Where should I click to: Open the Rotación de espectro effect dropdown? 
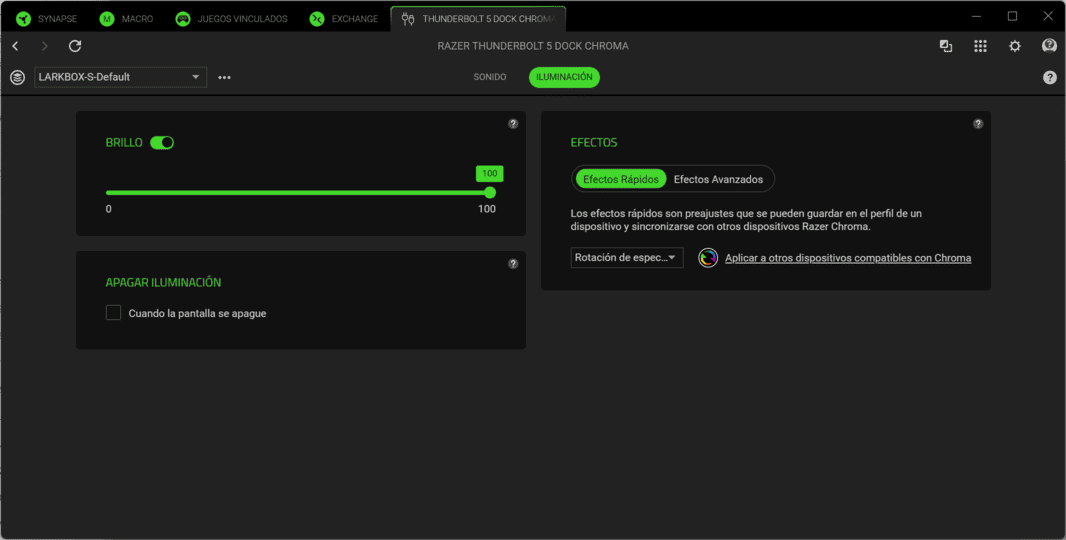627,258
